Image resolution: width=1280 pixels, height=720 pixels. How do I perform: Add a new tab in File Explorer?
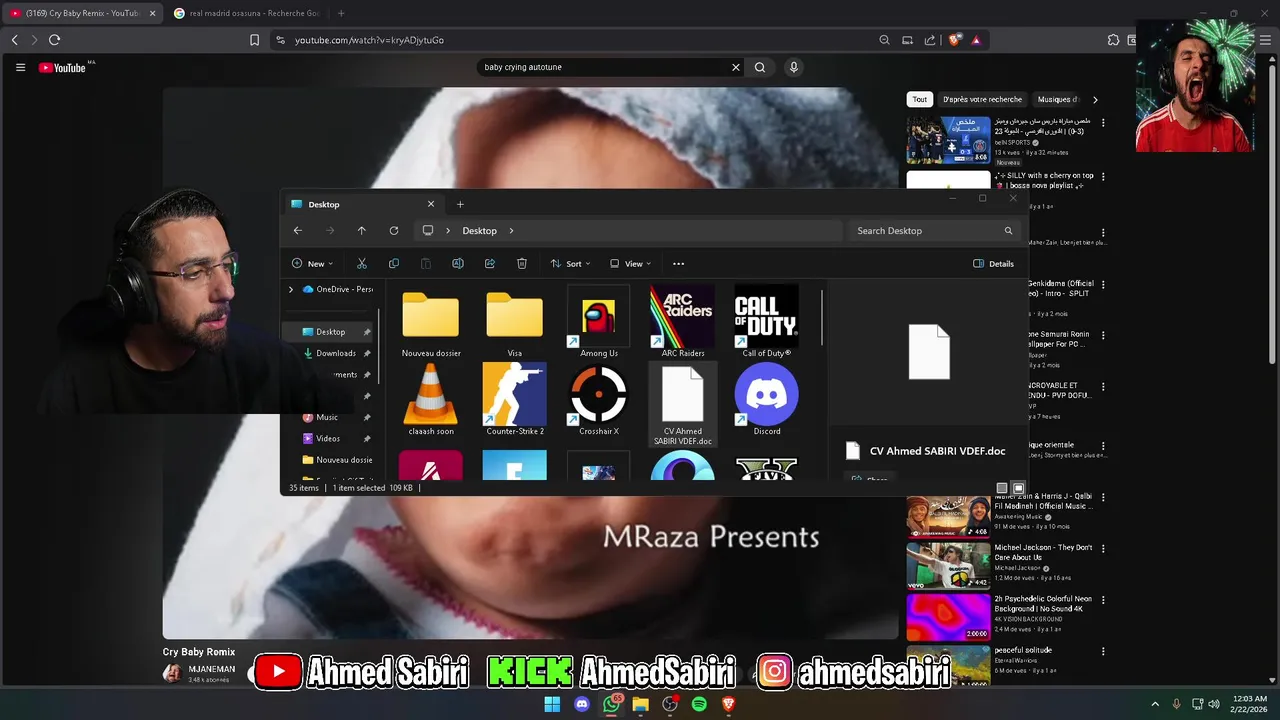[460, 204]
